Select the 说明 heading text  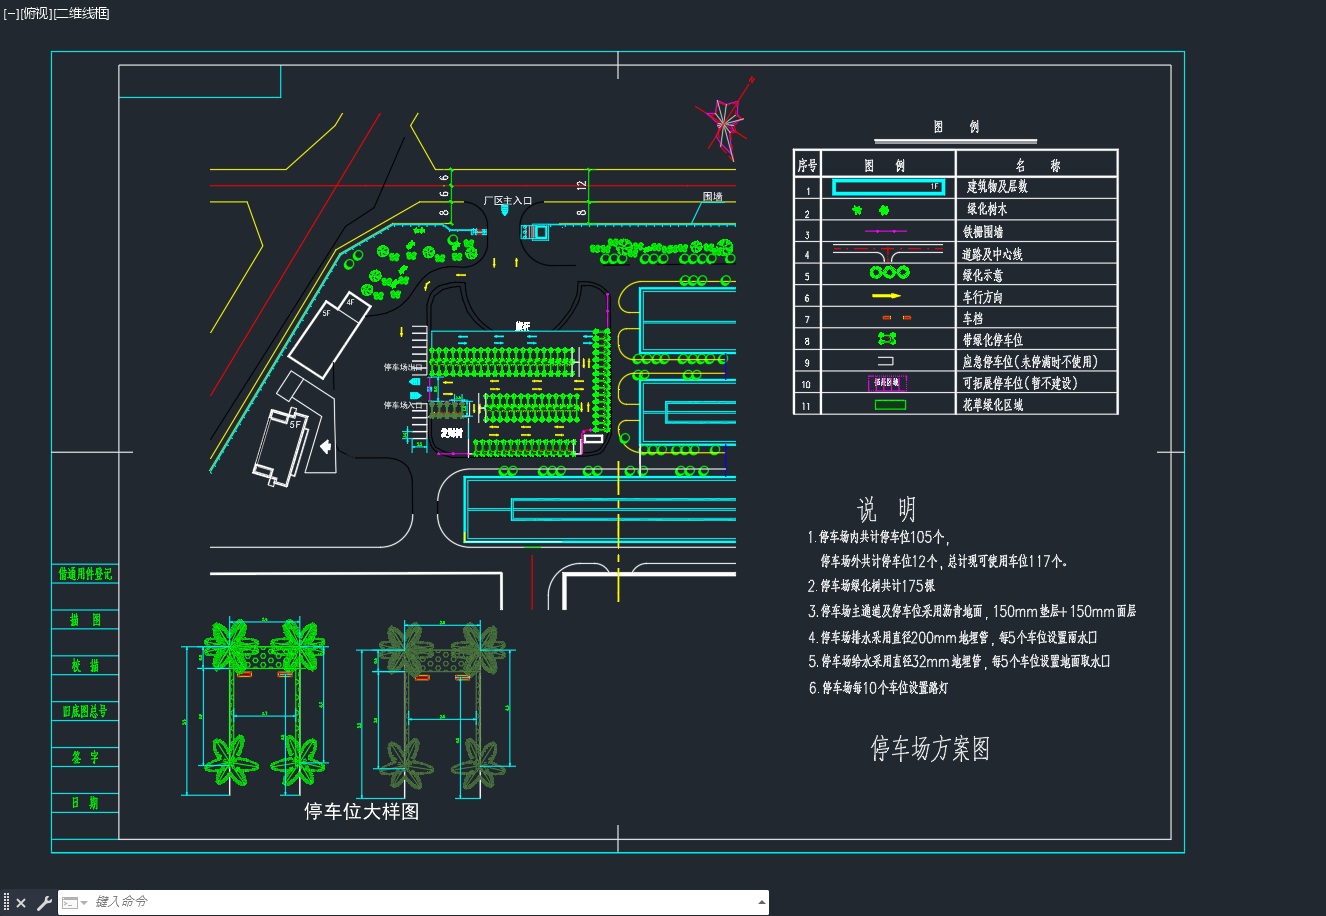886,510
